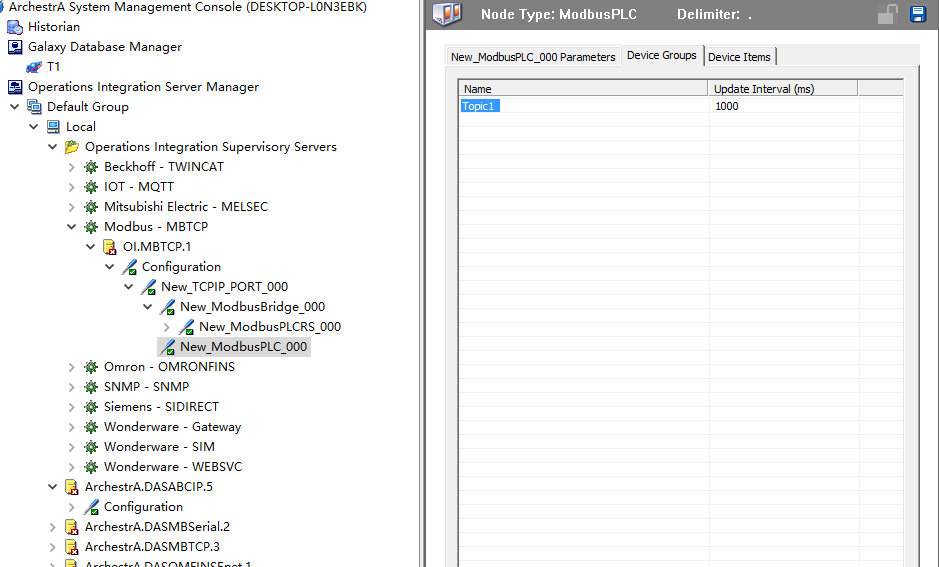The width and height of the screenshot is (939, 567).
Task: Click the ArchestrA.DASABCIP.5 server icon
Action: (72, 487)
